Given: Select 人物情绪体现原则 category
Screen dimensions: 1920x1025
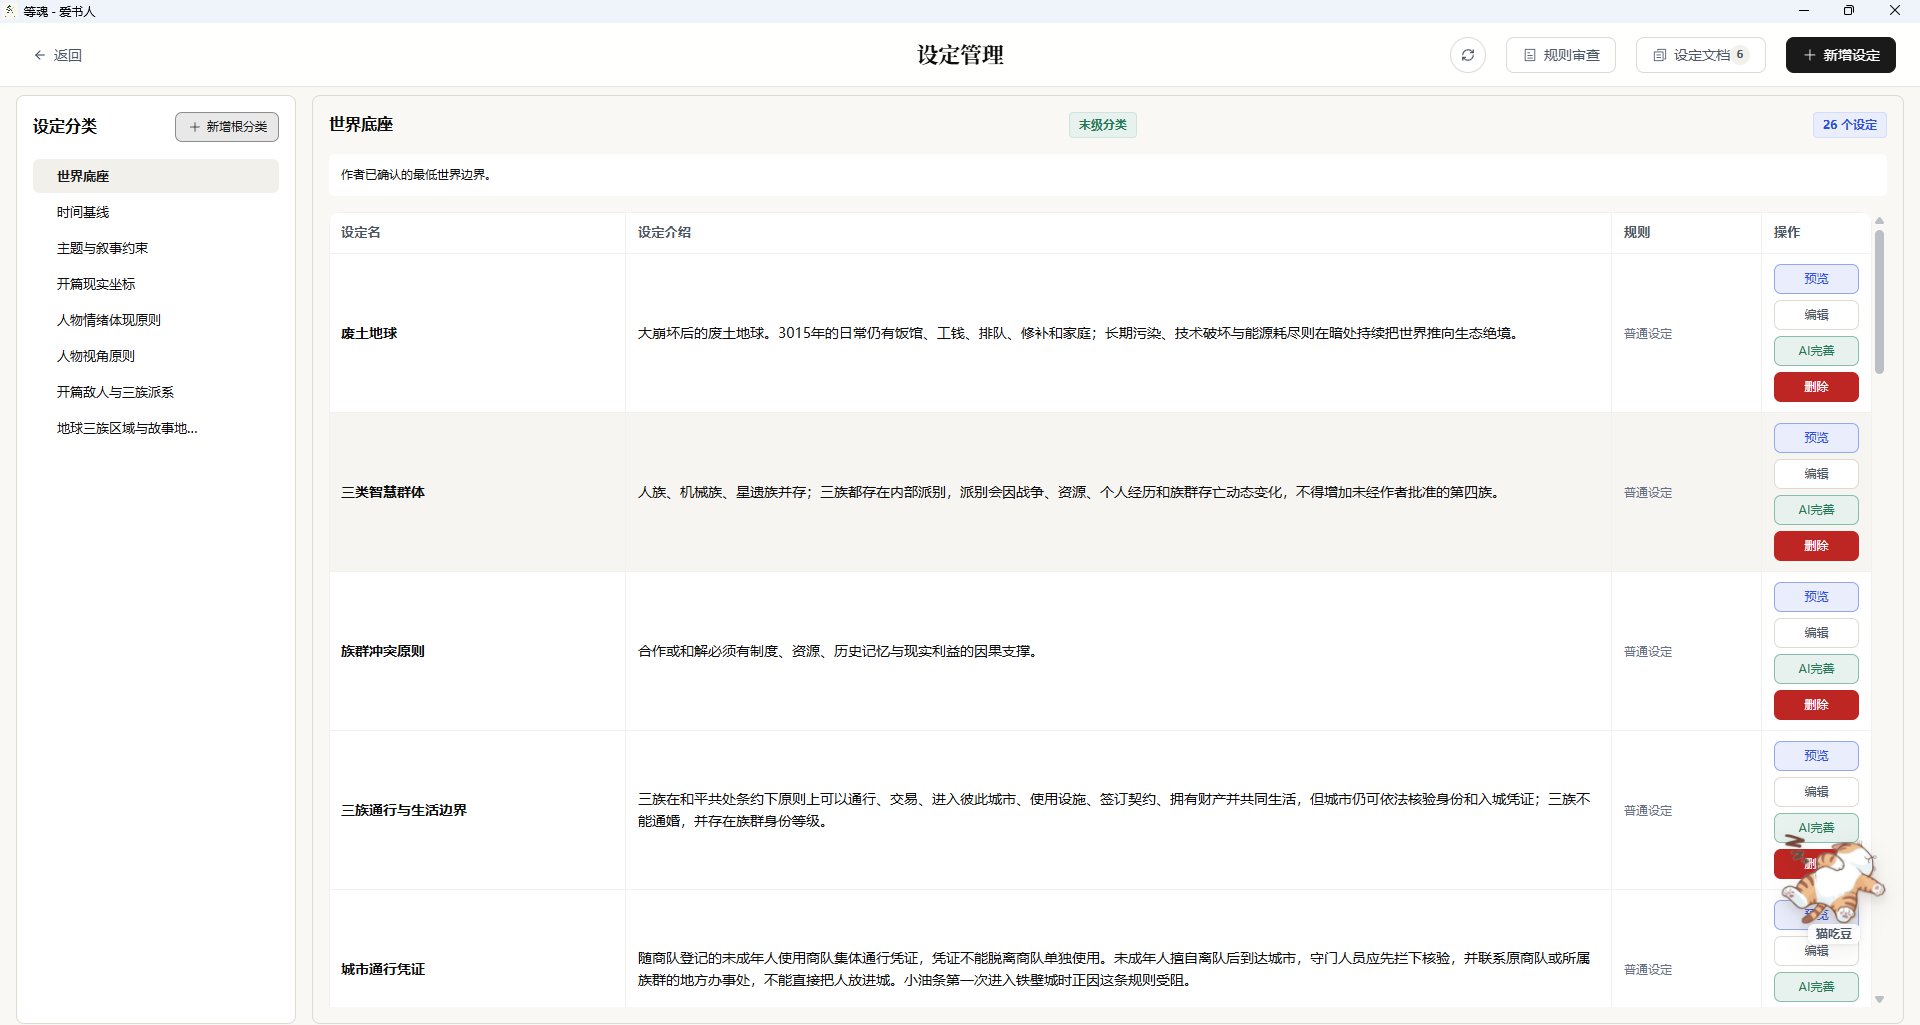Looking at the screenshot, I should tap(156, 320).
